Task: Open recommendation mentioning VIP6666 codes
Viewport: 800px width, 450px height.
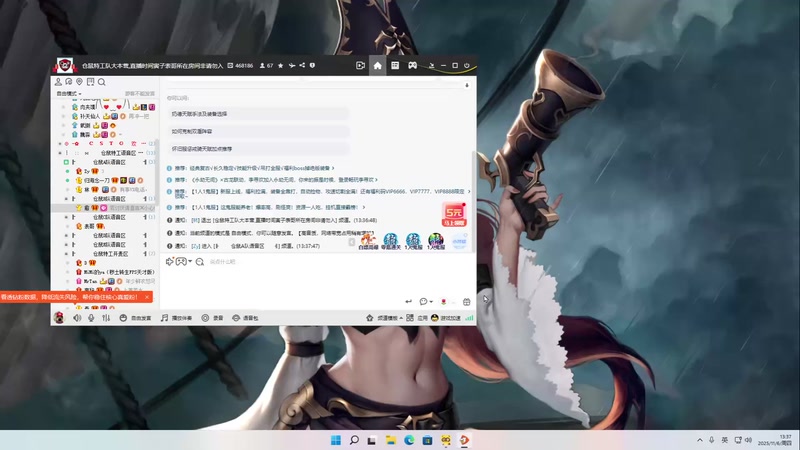Action: point(321,193)
